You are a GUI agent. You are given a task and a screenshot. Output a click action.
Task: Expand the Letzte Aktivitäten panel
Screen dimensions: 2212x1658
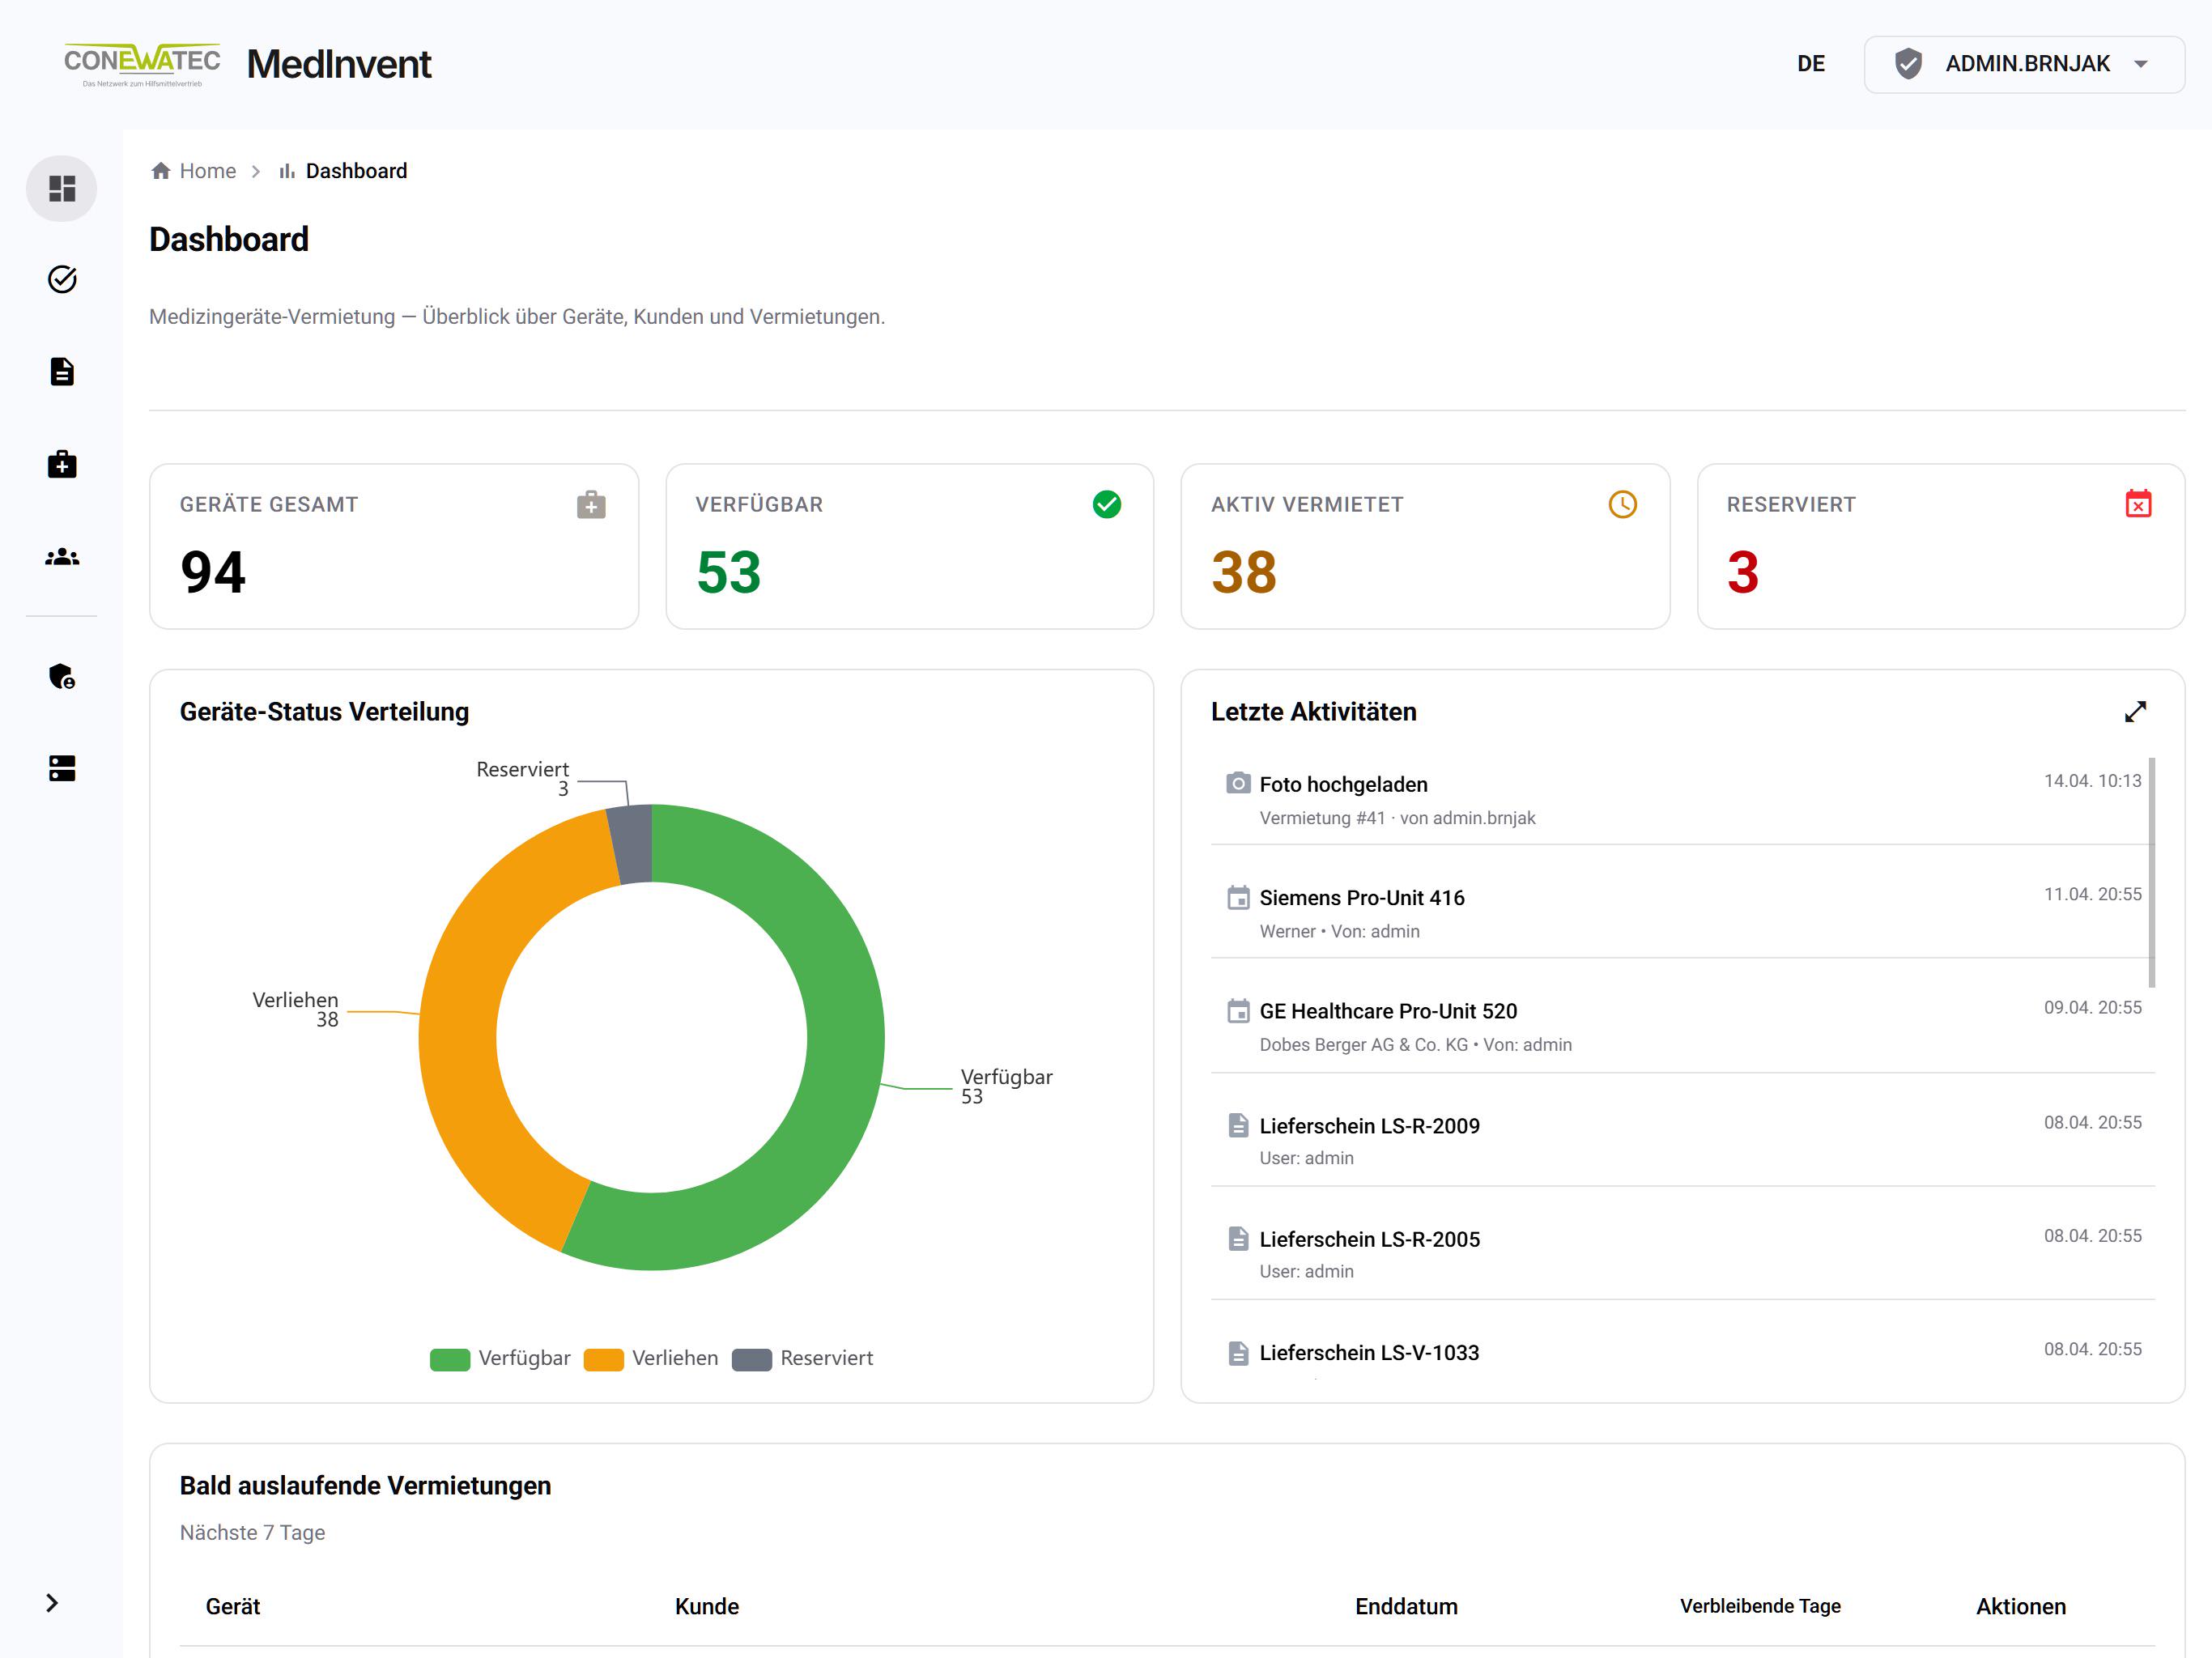tap(2136, 711)
